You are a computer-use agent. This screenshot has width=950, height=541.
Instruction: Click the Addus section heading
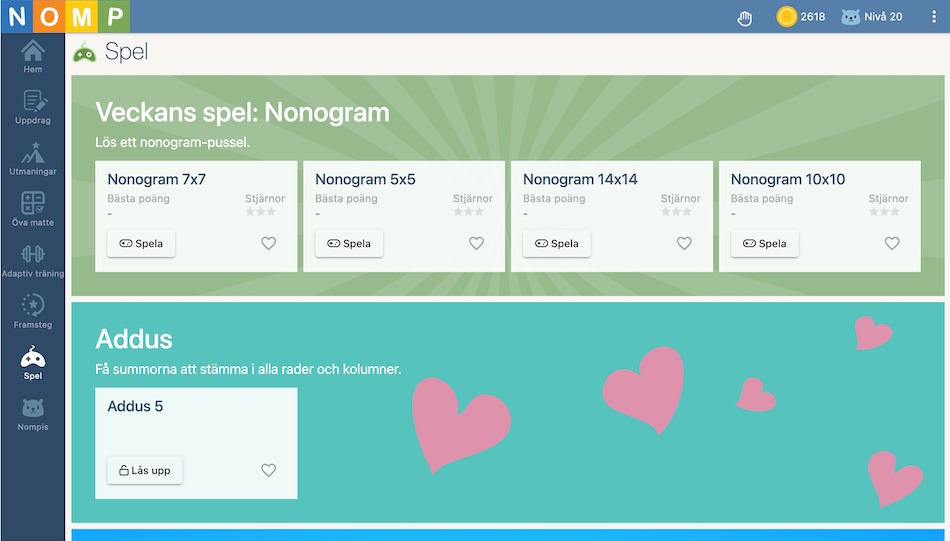(x=134, y=339)
